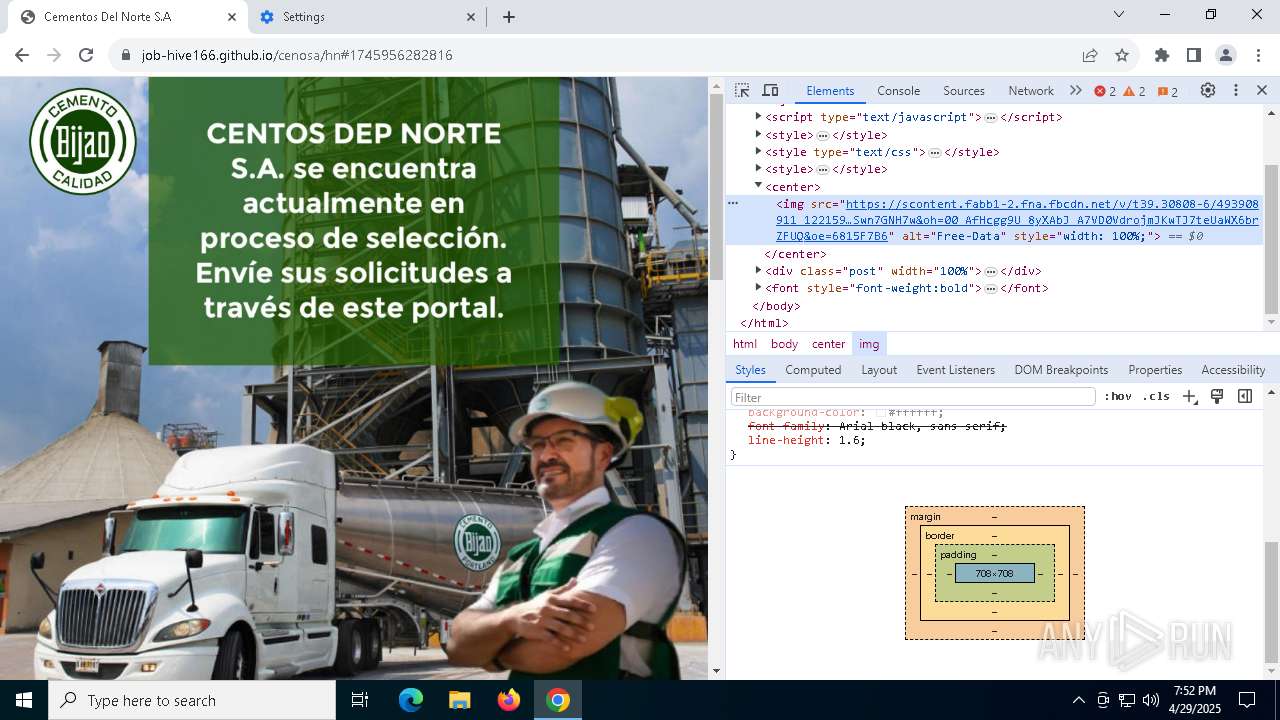Viewport: 1280px width, 720px height.
Task: Toggle Chrome side panel icon
Action: tap(1194, 55)
